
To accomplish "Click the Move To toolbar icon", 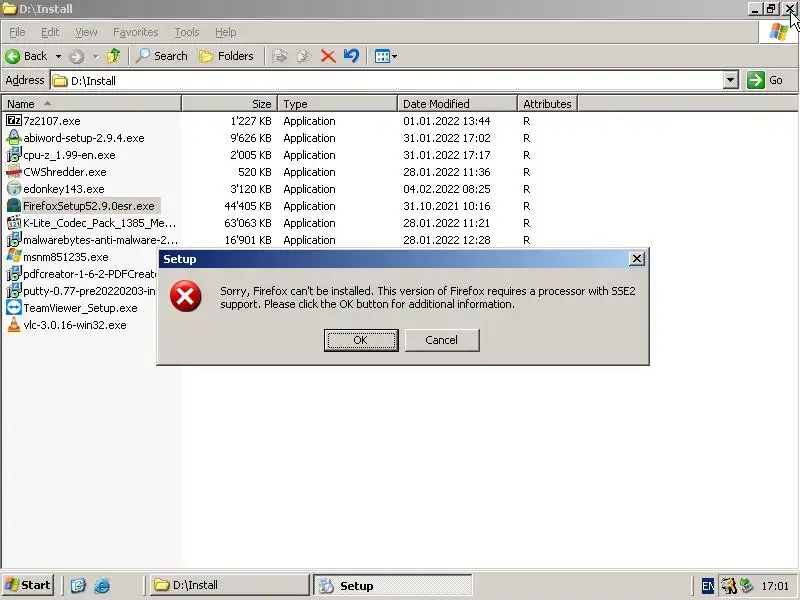I will (280, 56).
